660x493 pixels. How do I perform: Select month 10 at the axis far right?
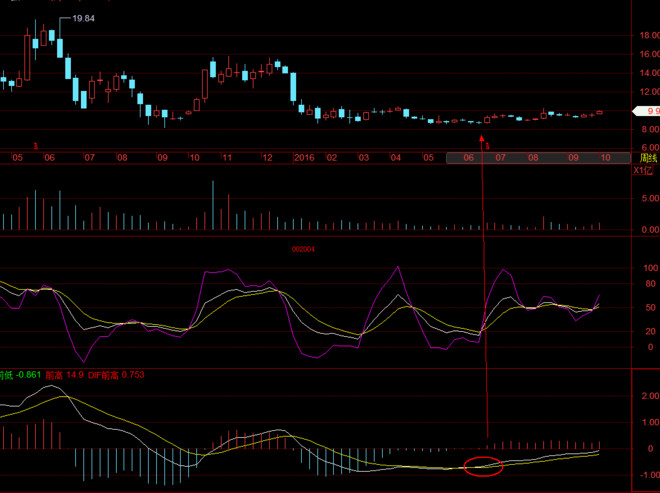[605, 158]
